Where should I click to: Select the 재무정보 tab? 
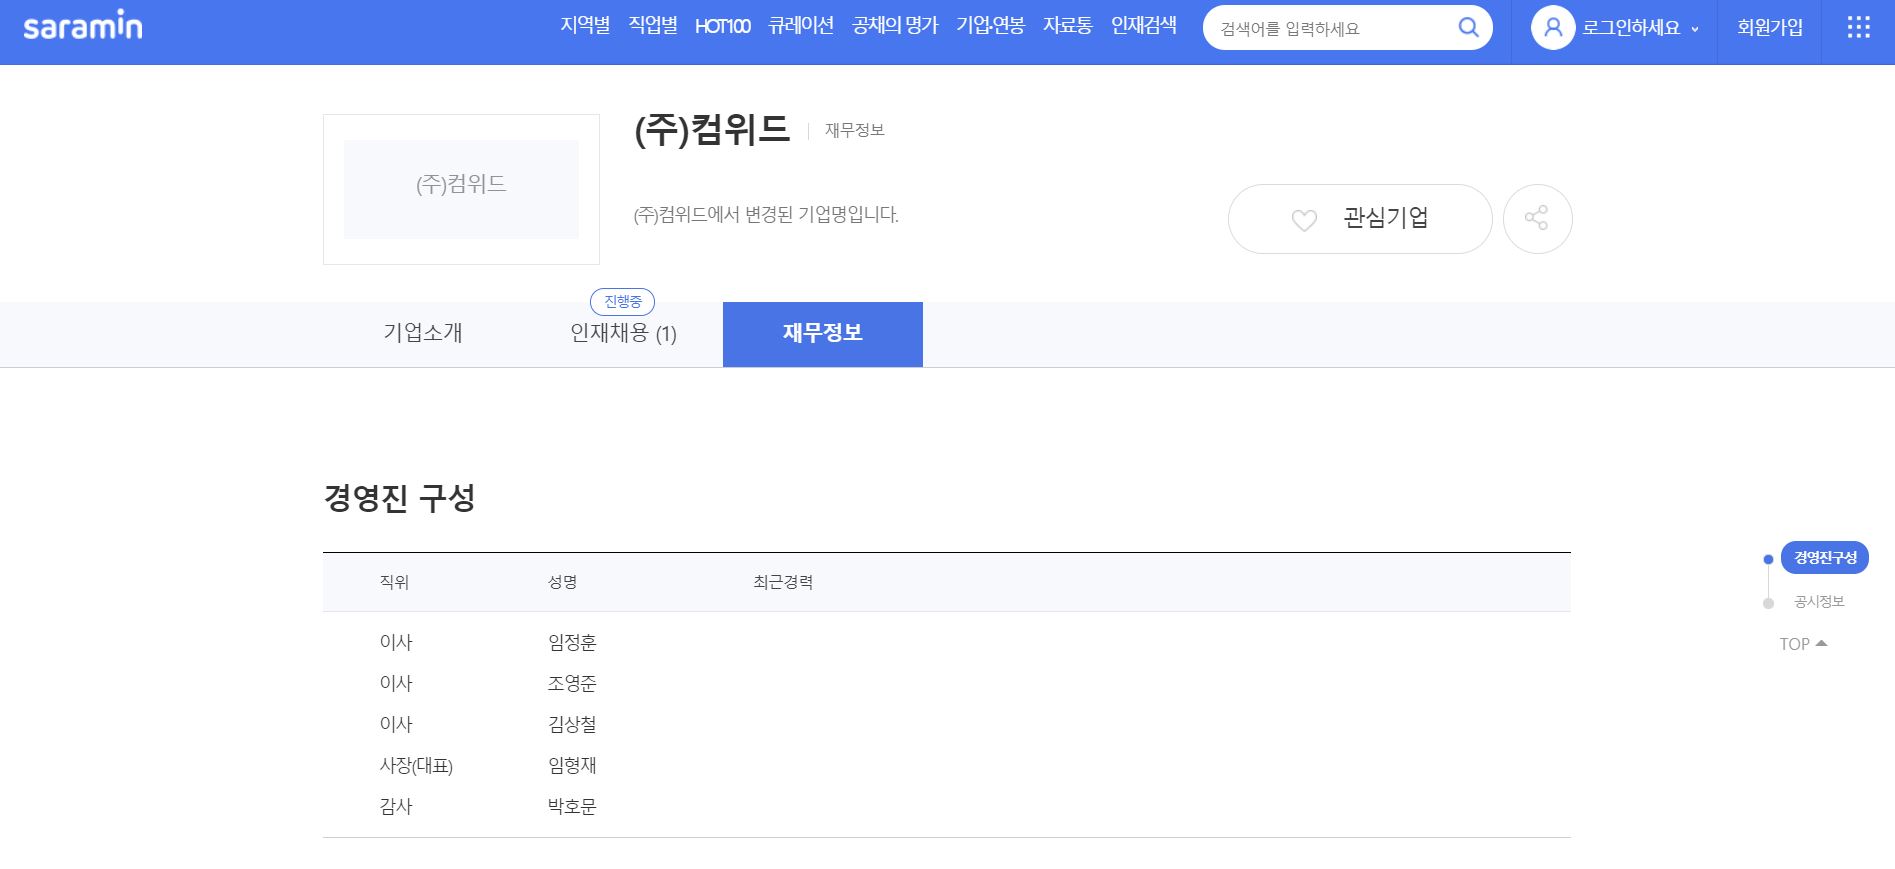[x=823, y=334]
